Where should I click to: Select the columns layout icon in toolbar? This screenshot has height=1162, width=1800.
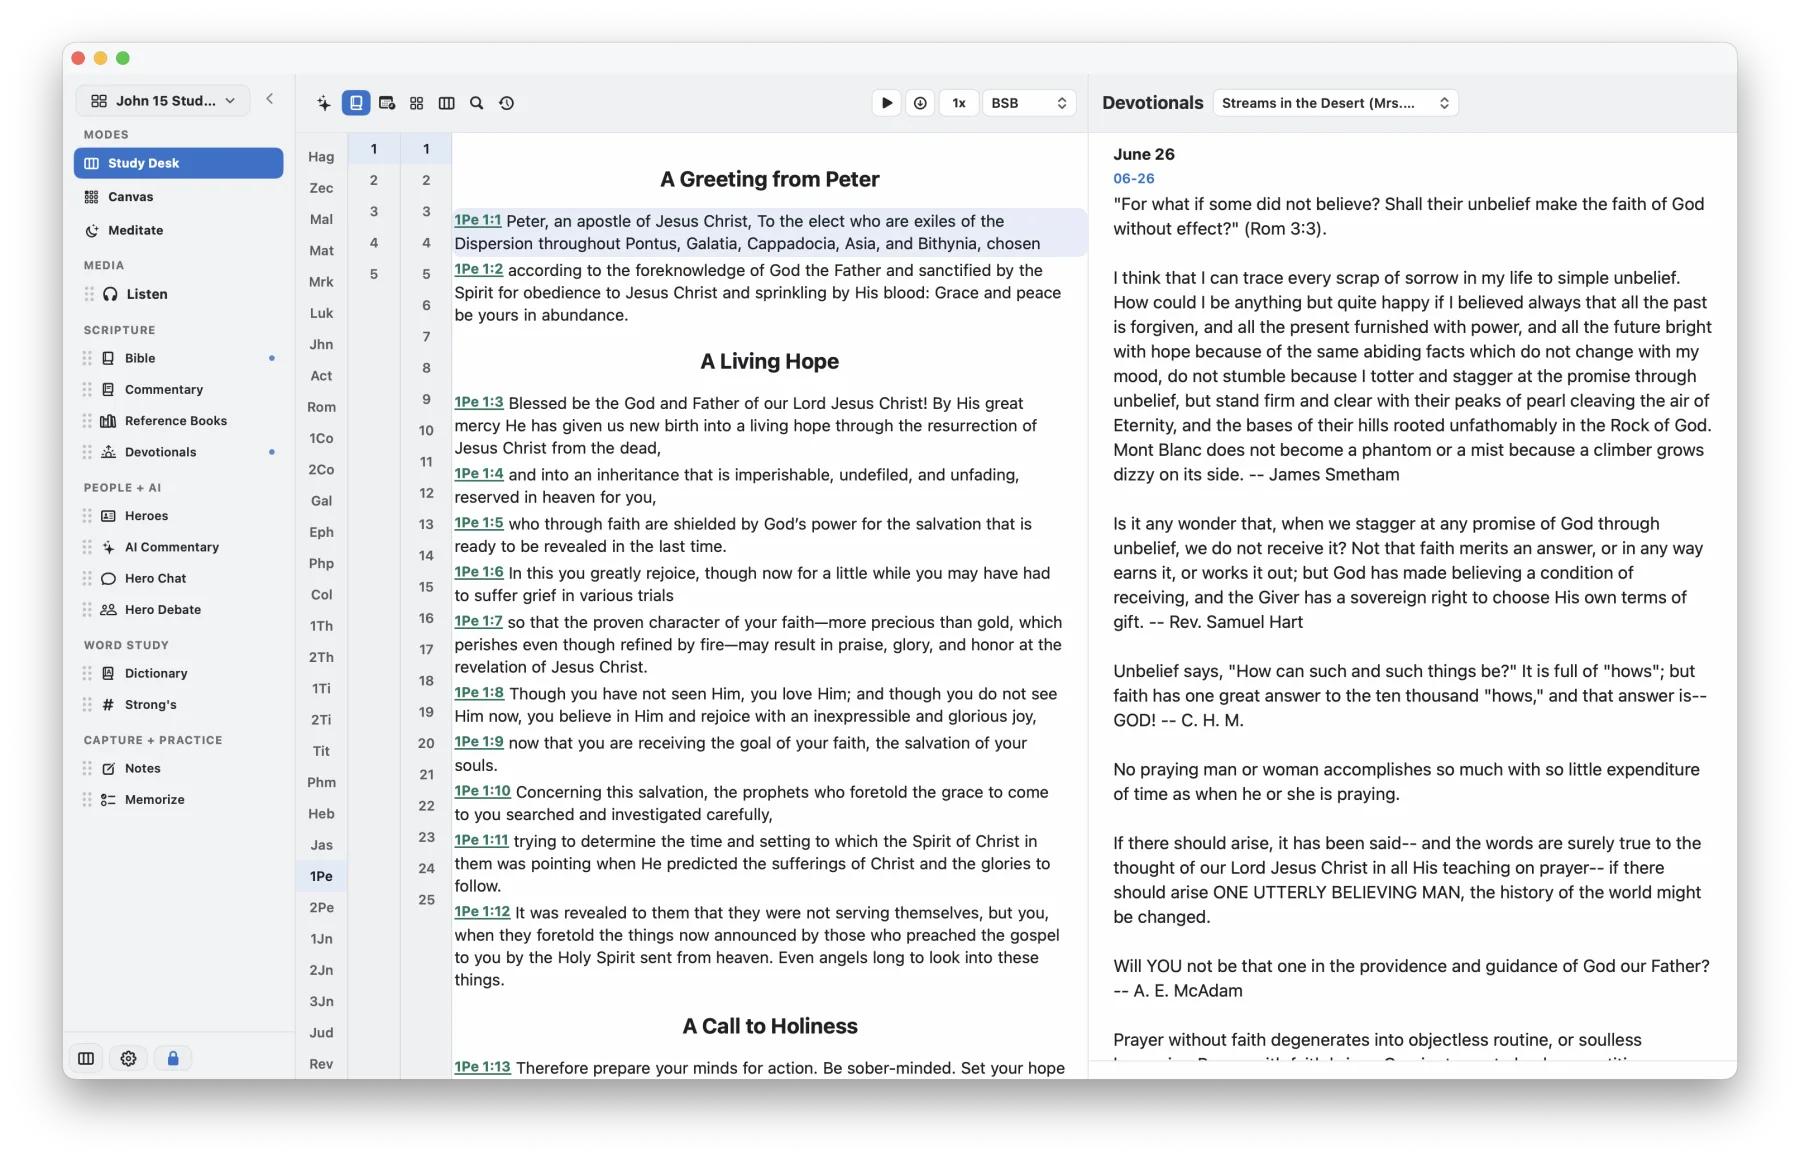447,103
